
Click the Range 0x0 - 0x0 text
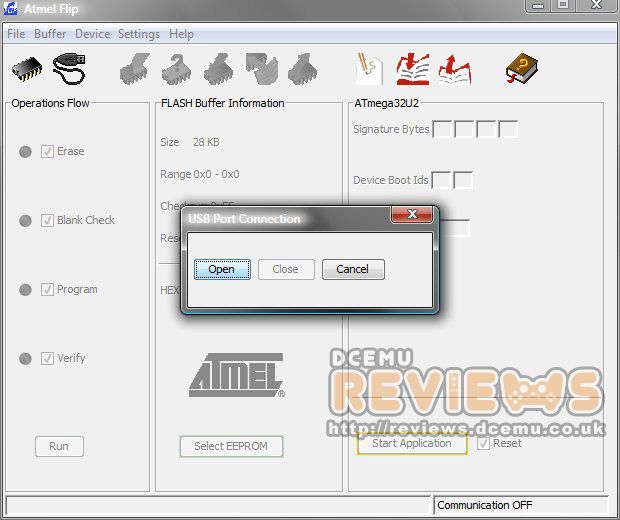click(x=200, y=174)
